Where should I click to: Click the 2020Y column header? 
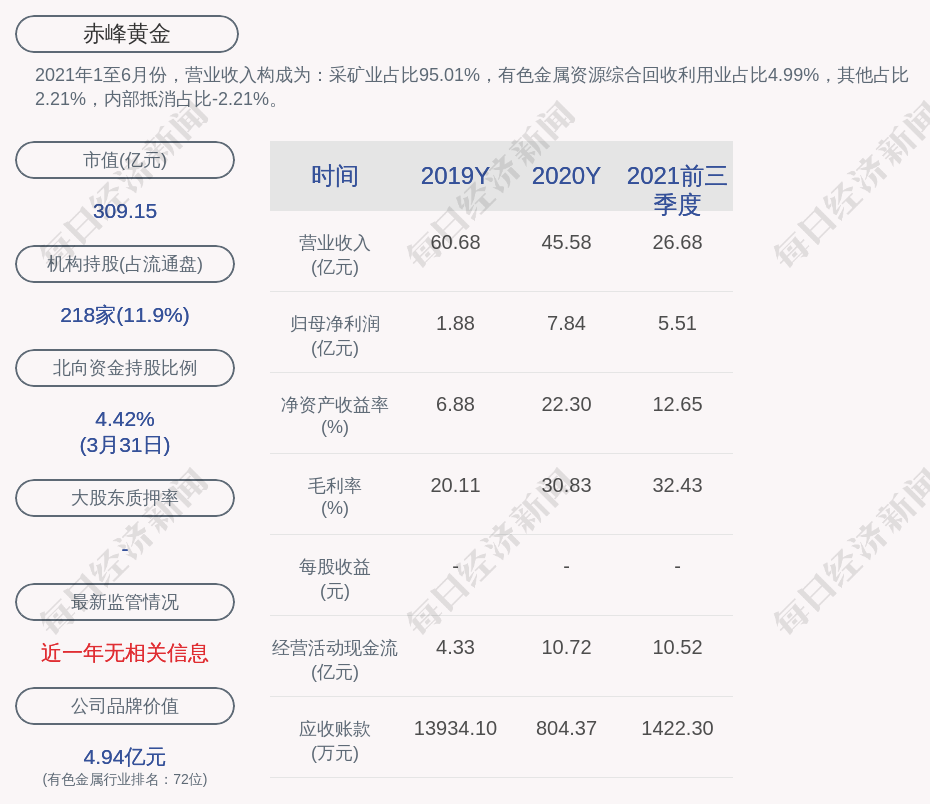point(566,176)
